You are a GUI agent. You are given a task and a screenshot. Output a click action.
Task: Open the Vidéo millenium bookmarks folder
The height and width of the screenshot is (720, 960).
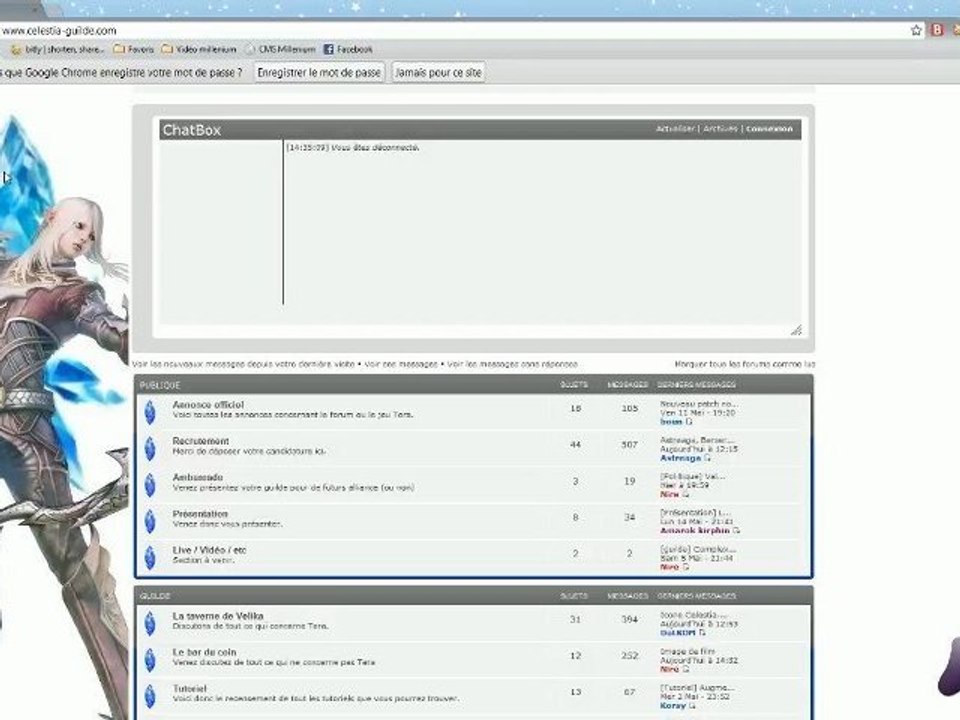pyautogui.click(x=199, y=49)
